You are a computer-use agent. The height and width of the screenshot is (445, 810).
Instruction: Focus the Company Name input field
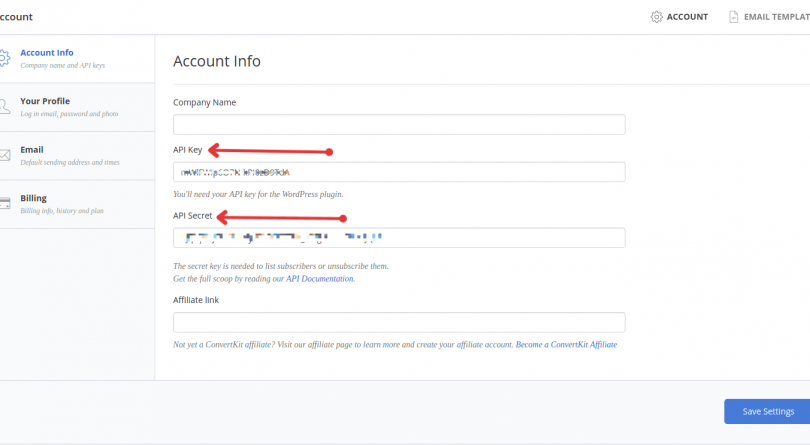399,125
